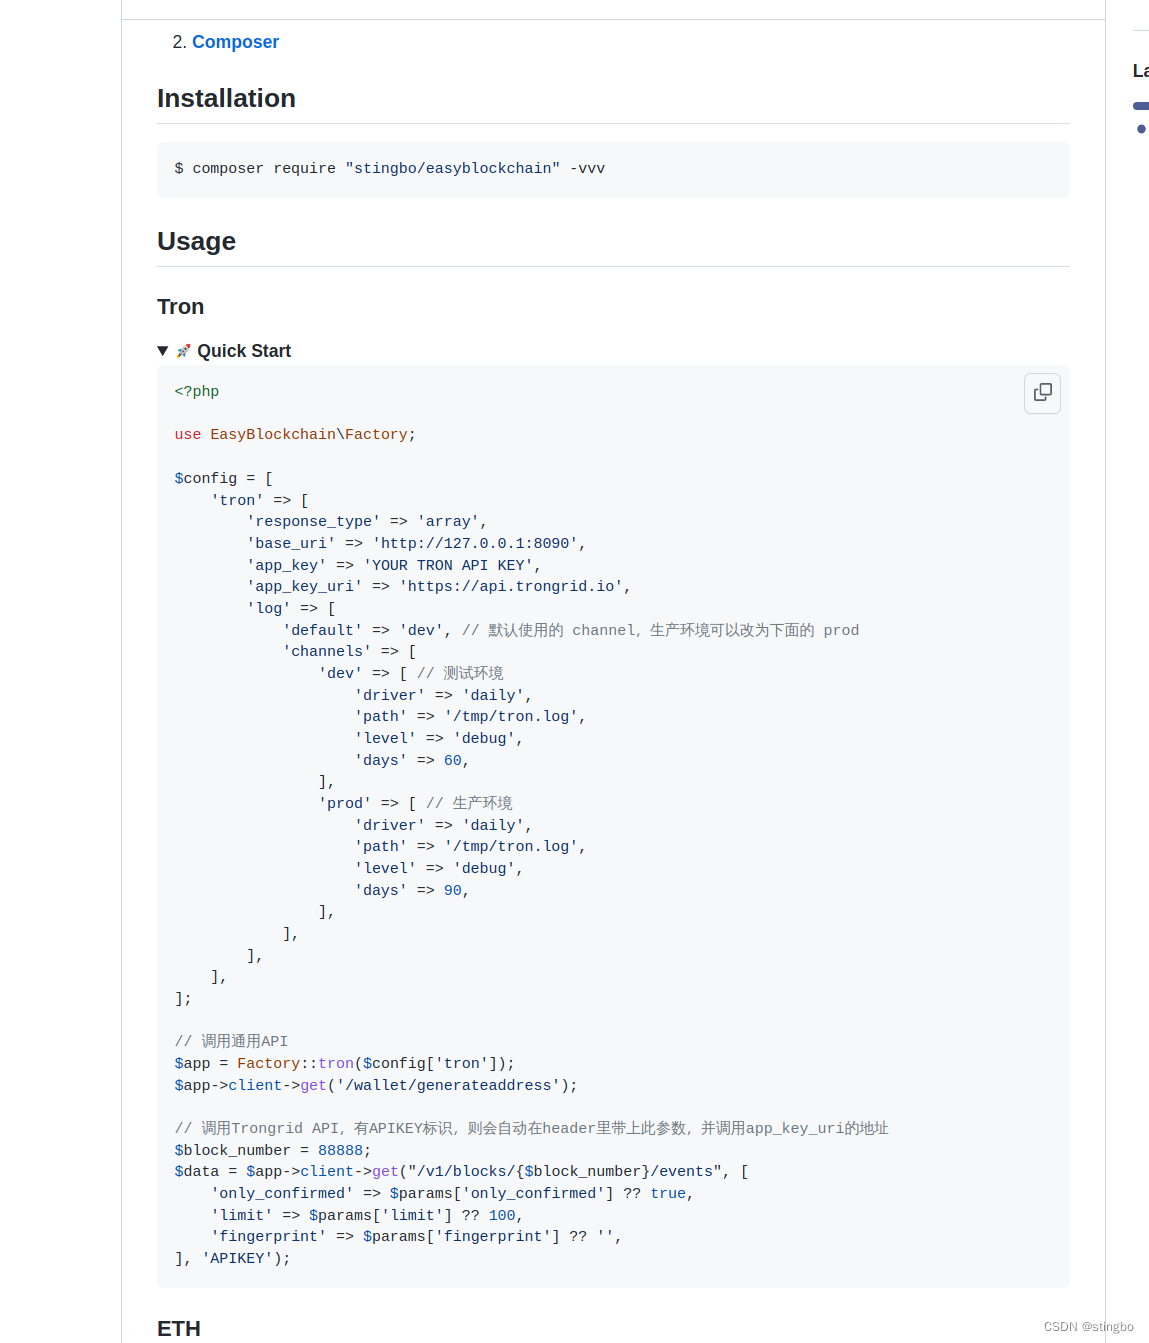Click the 'days' => 90 line
Image resolution: width=1149 pixels, height=1343 pixels.
pos(412,891)
